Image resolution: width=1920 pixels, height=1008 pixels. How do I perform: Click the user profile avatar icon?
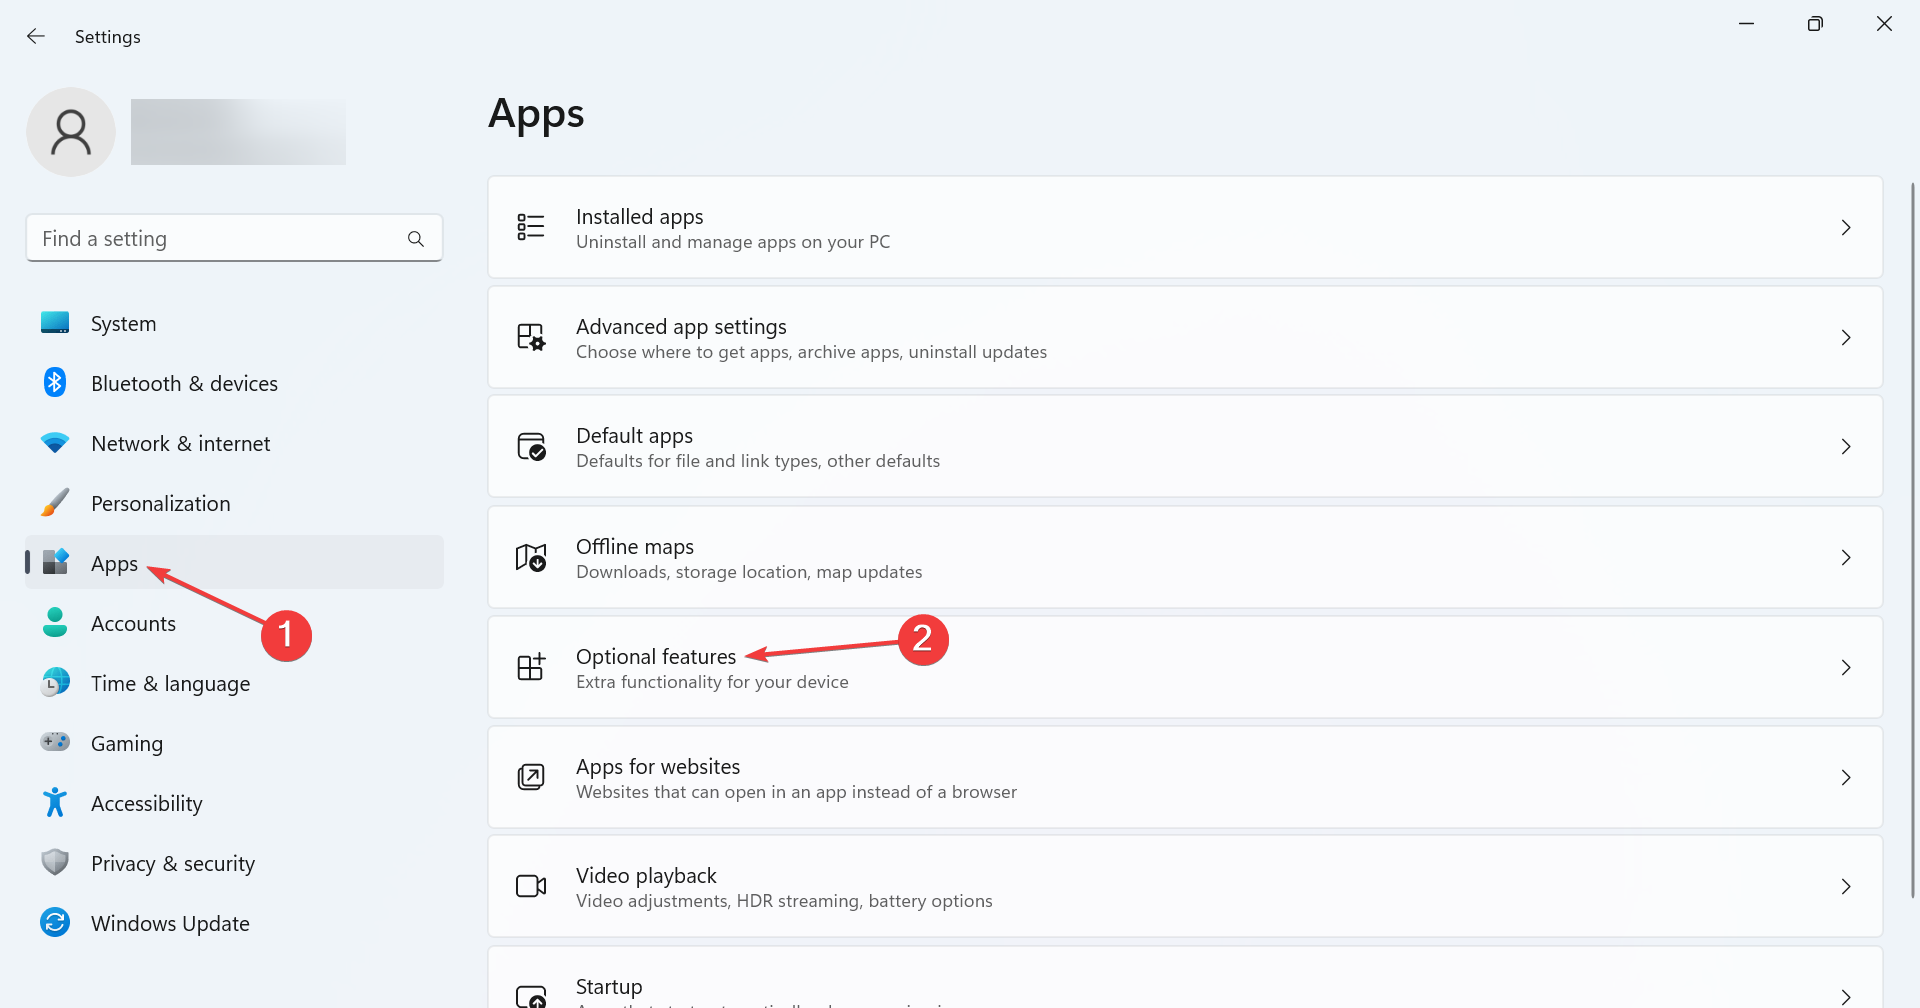point(71,132)
